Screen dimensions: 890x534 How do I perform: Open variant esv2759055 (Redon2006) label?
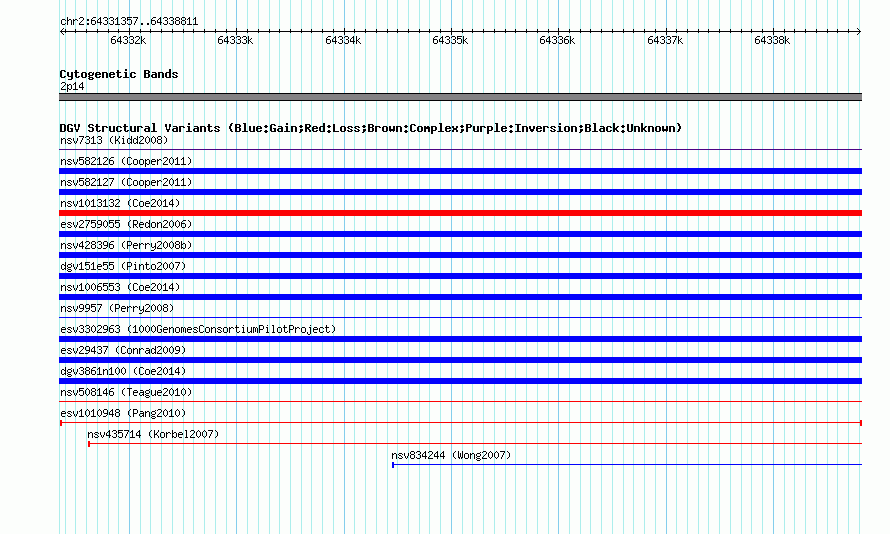[x=126, y=224]
